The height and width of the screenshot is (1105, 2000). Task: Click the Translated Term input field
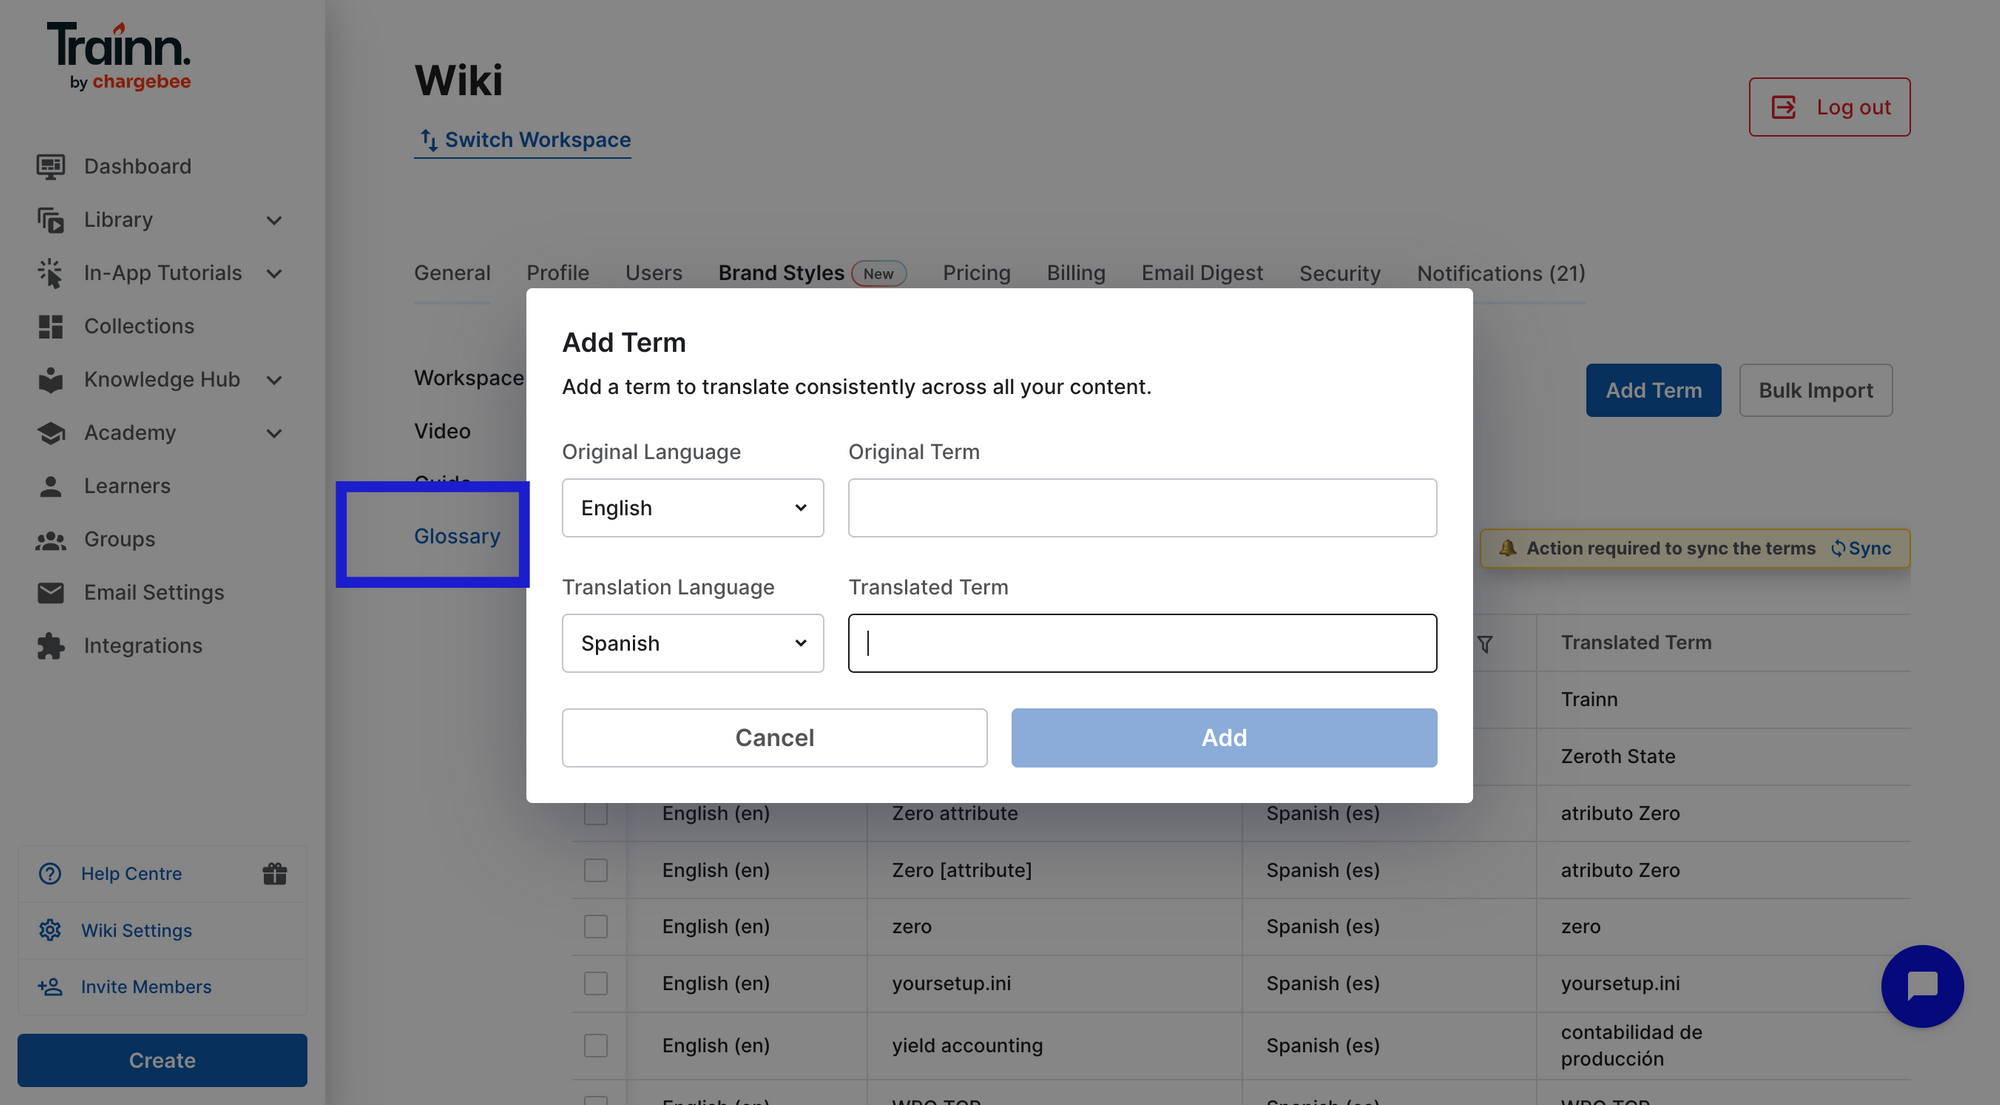(1142, 643)
